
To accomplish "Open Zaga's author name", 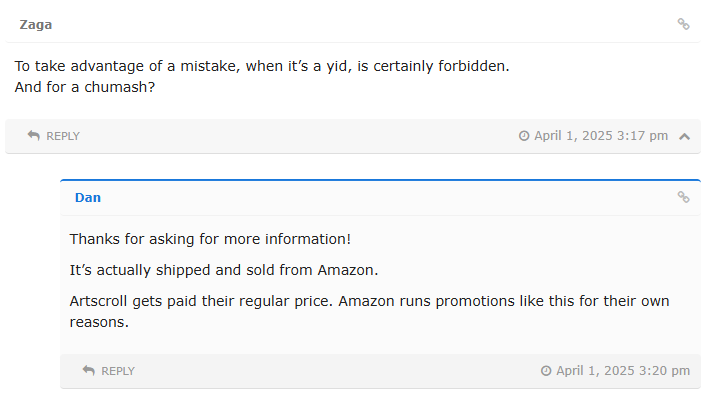I will [x=36, y=25].
